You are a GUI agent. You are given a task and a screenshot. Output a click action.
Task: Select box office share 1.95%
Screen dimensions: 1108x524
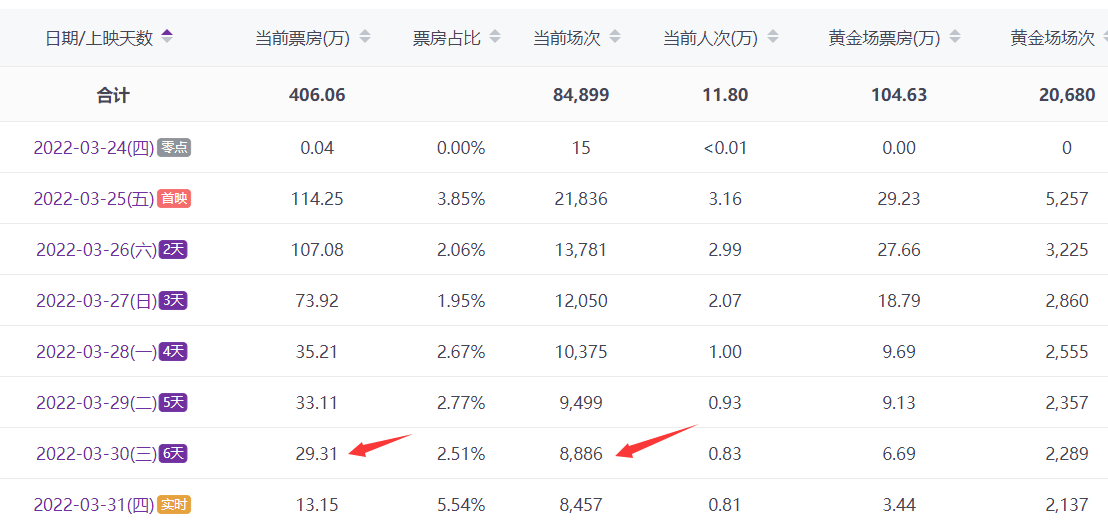461,301
